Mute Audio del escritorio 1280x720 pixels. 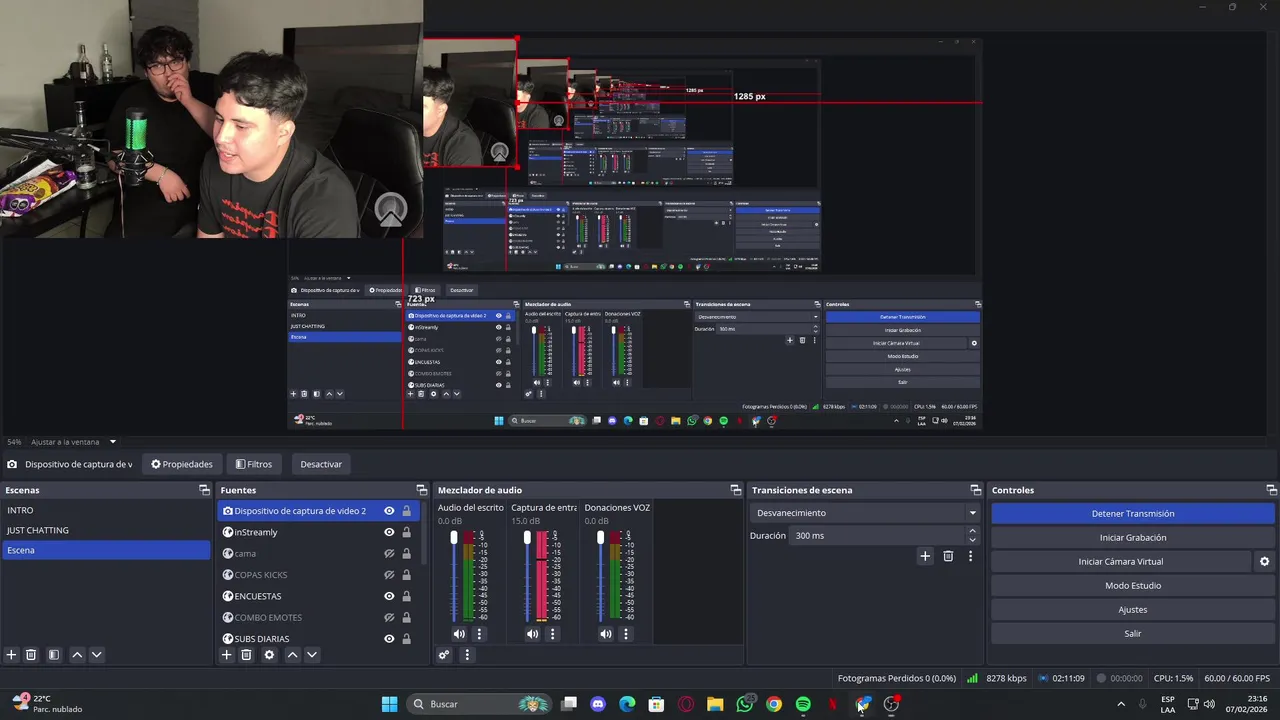pyautogui.click(x=459, y=634)
